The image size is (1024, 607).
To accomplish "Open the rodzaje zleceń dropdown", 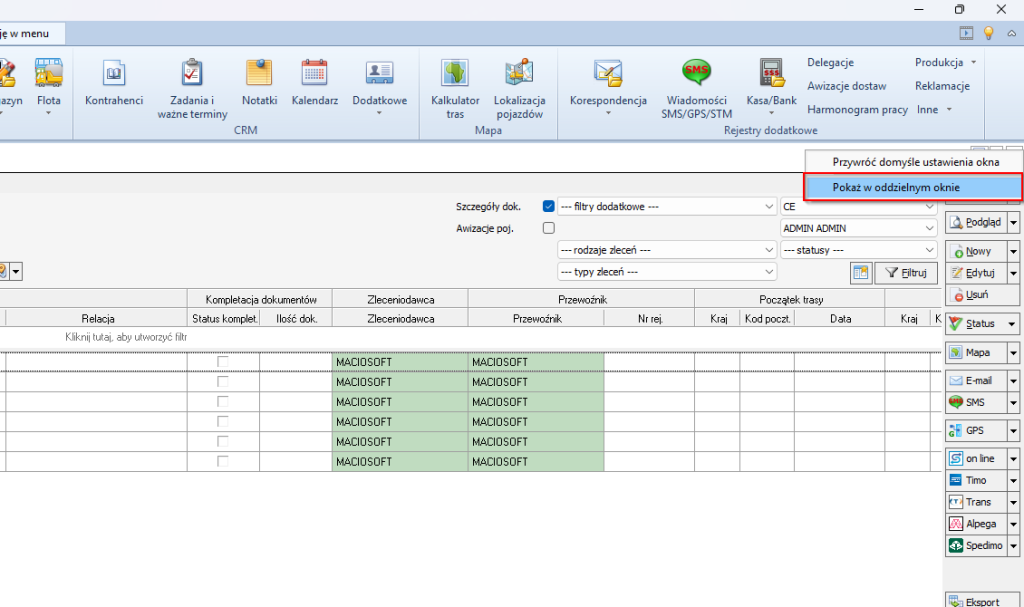I will 768,250.
